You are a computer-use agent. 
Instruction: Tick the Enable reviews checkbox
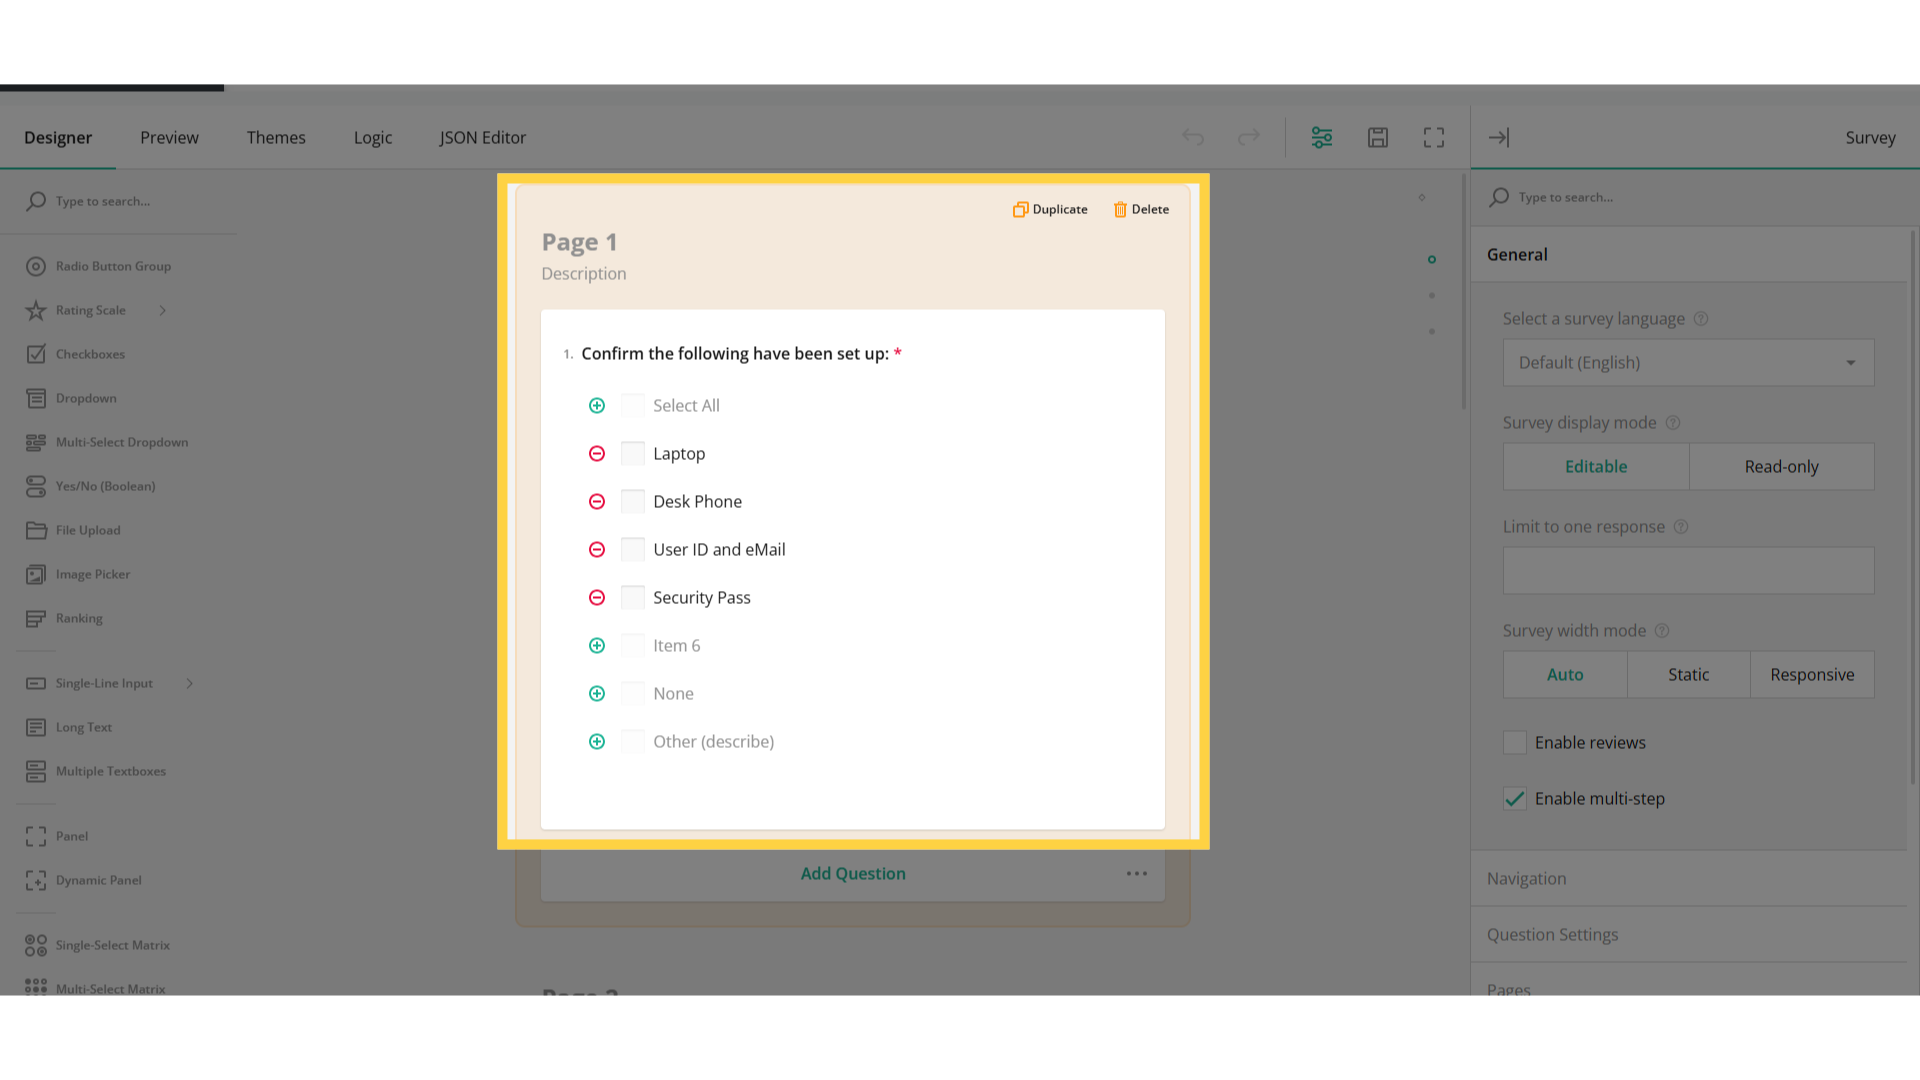(x=1515, y=743)
